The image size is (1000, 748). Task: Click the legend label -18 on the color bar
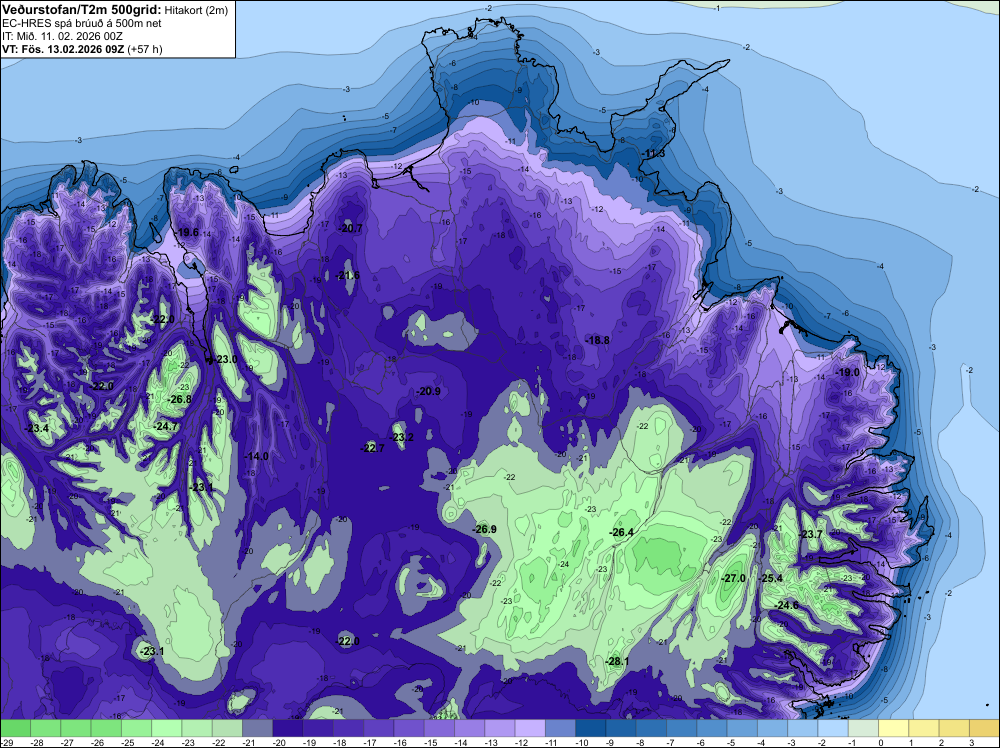pyautogui.click(x=341, y=742)
